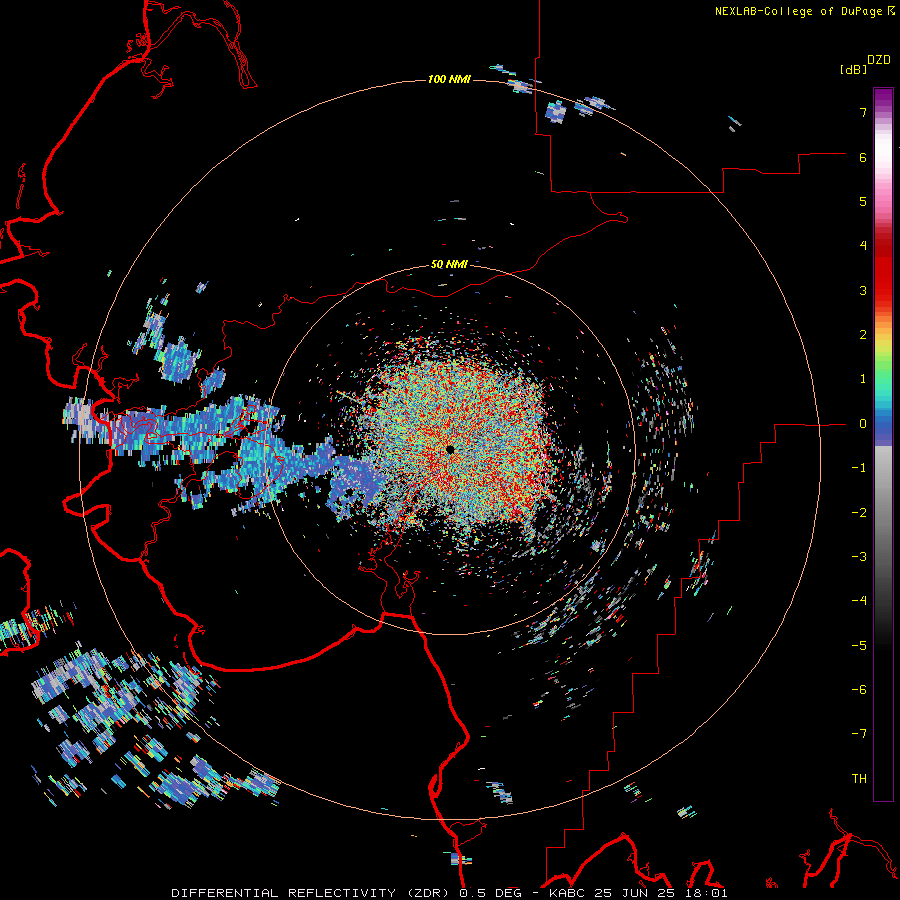Click the "-6" scale value
Viewport: 900px width, 900px height.
[859, 690]
